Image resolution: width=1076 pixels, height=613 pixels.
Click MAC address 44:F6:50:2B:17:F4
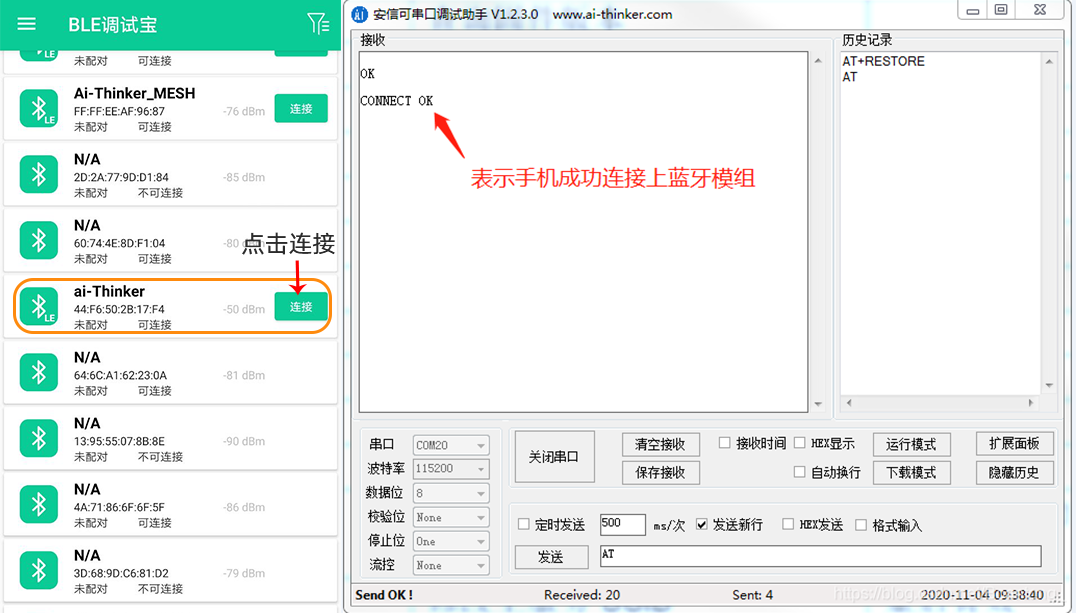point(119,309)
